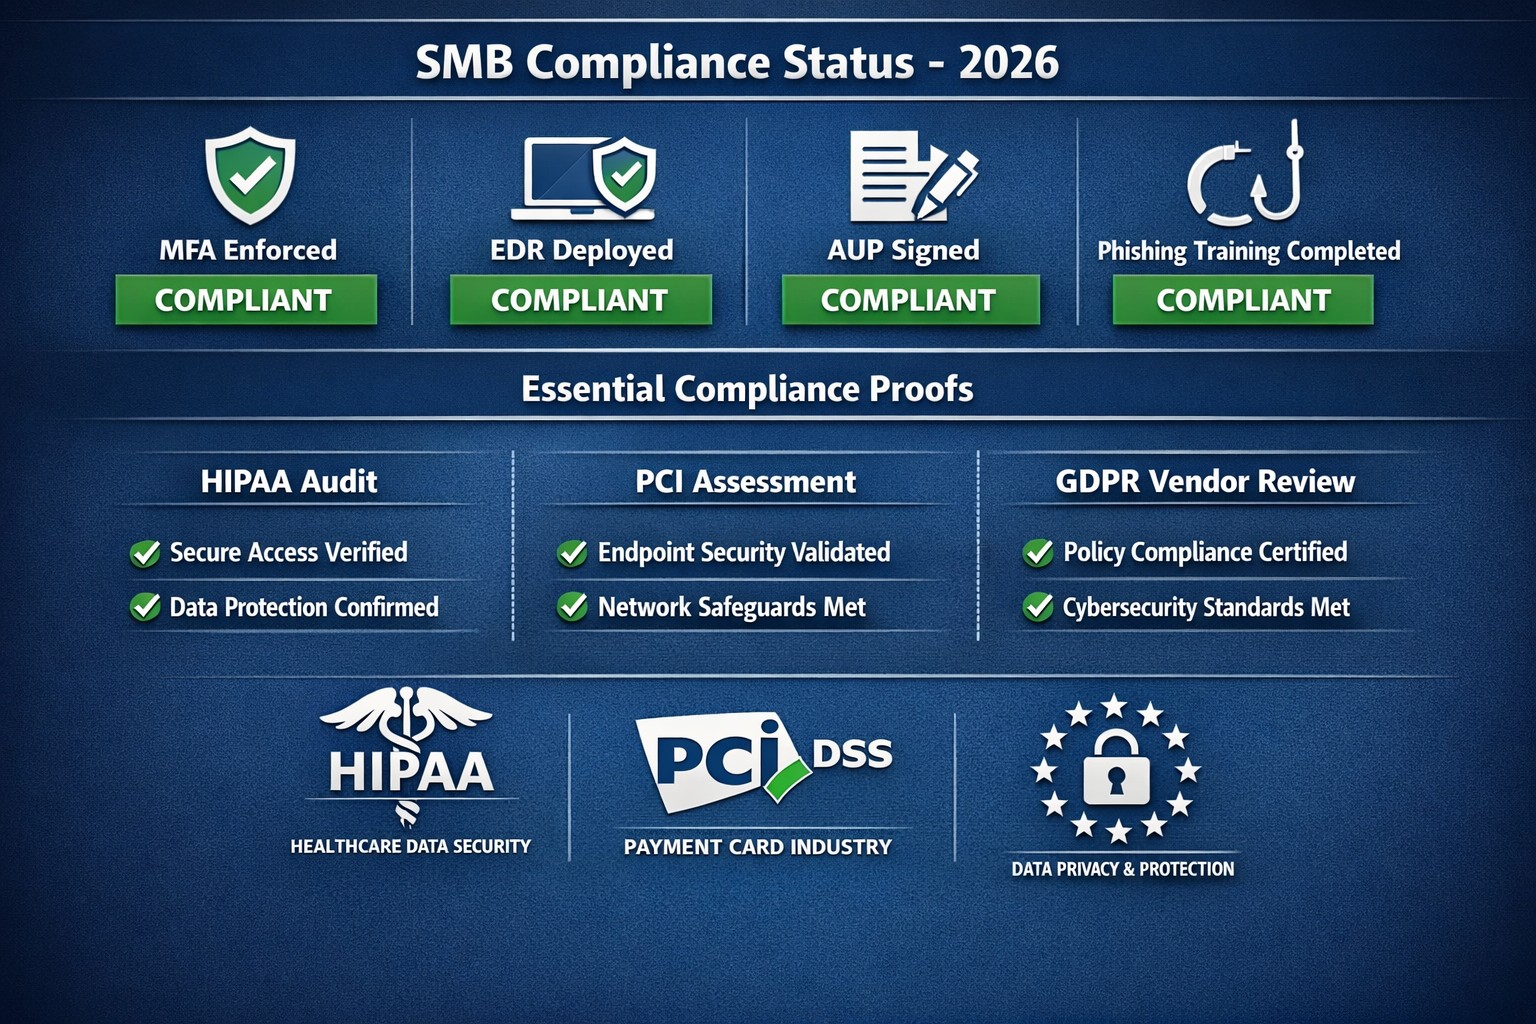This screenshot has height=1024, width=1536.
Task: Select the EDR Deployed laptop shield icon
Action: (x=586, y=178)
